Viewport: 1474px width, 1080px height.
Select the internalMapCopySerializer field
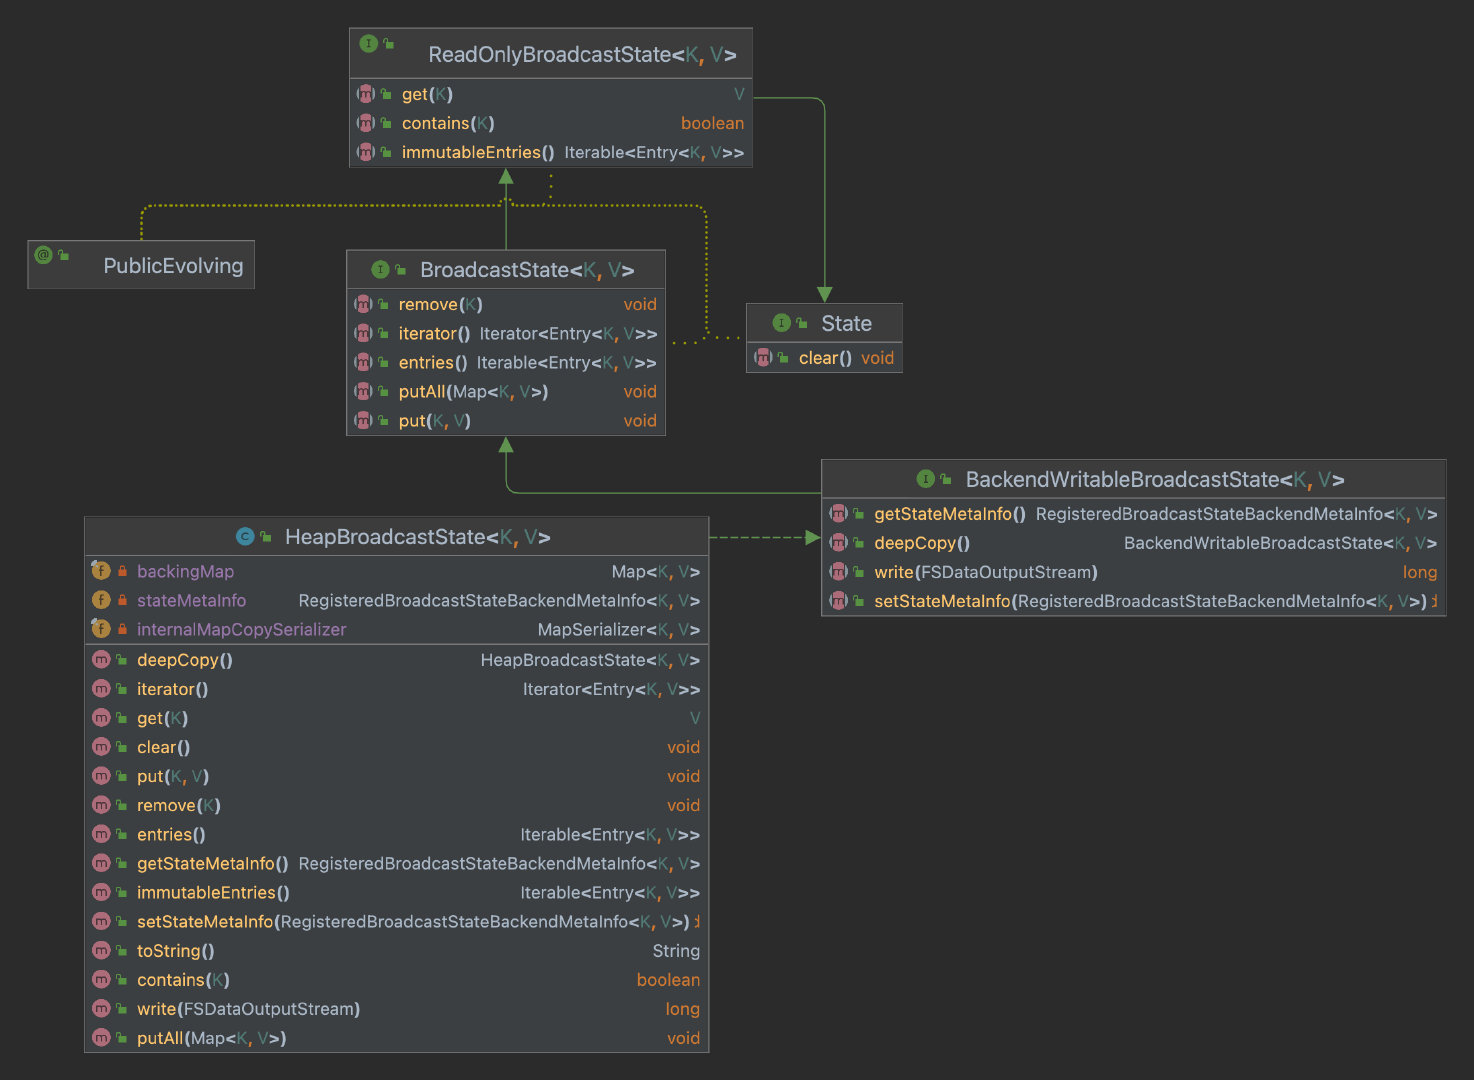point(241,629)
